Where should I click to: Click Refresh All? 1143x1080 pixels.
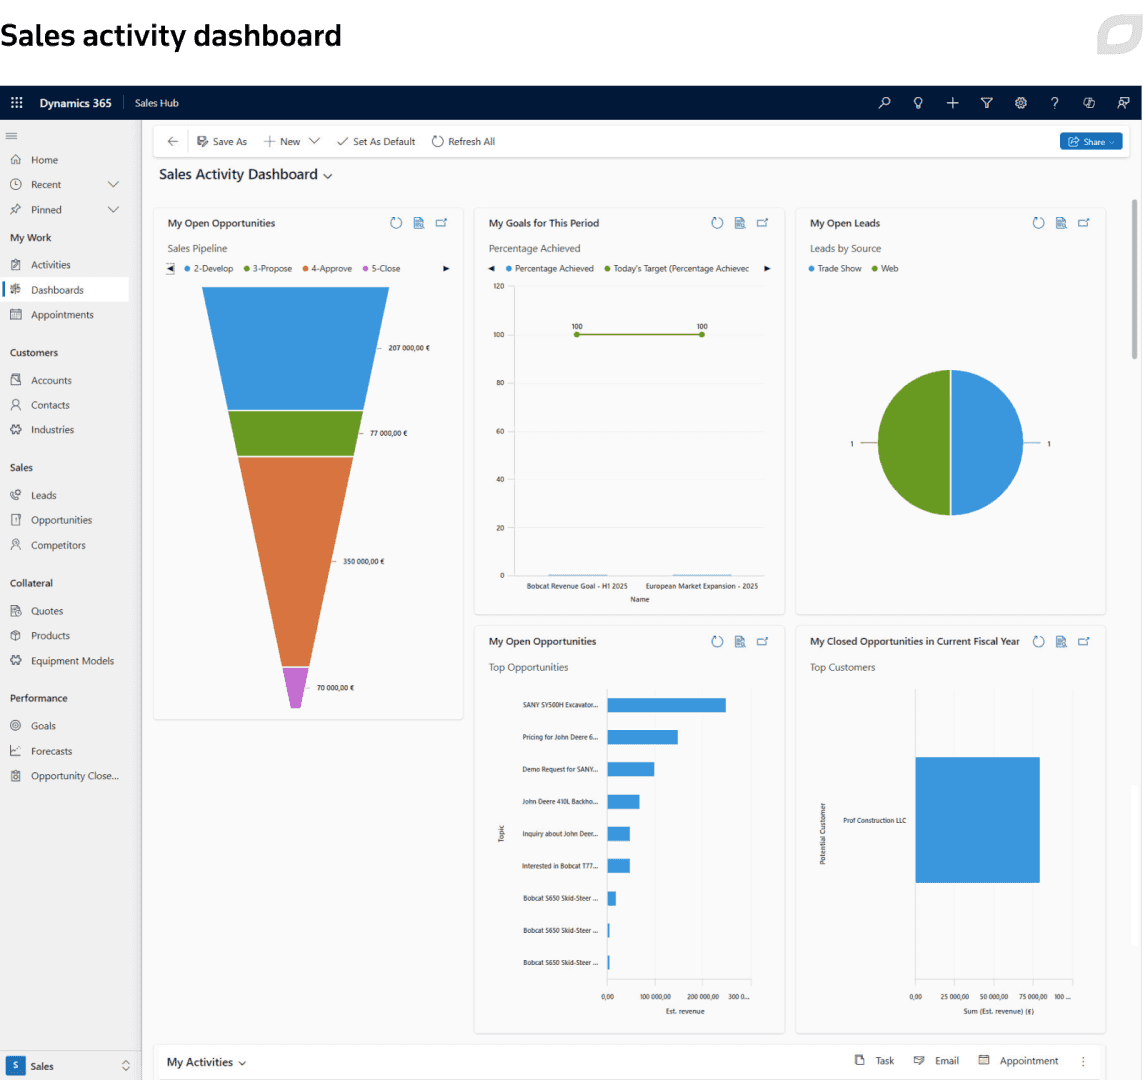click(463, 141)
